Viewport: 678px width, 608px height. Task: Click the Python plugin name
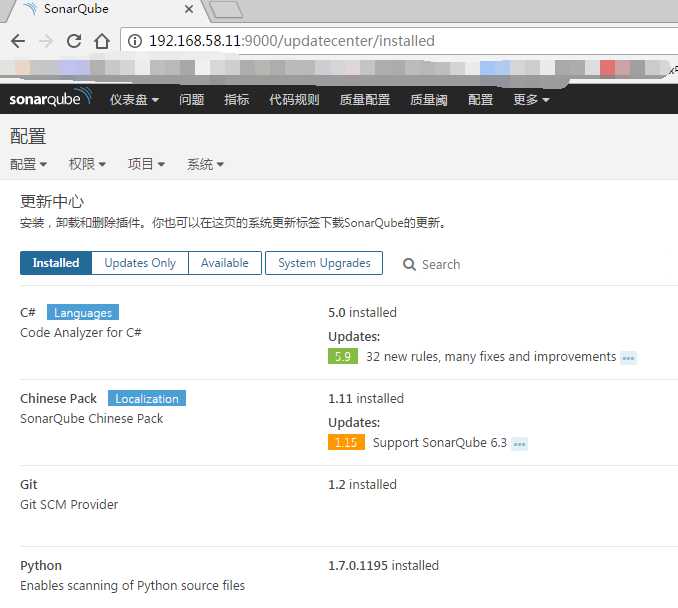pyautogui.click(x=41, y=566)
